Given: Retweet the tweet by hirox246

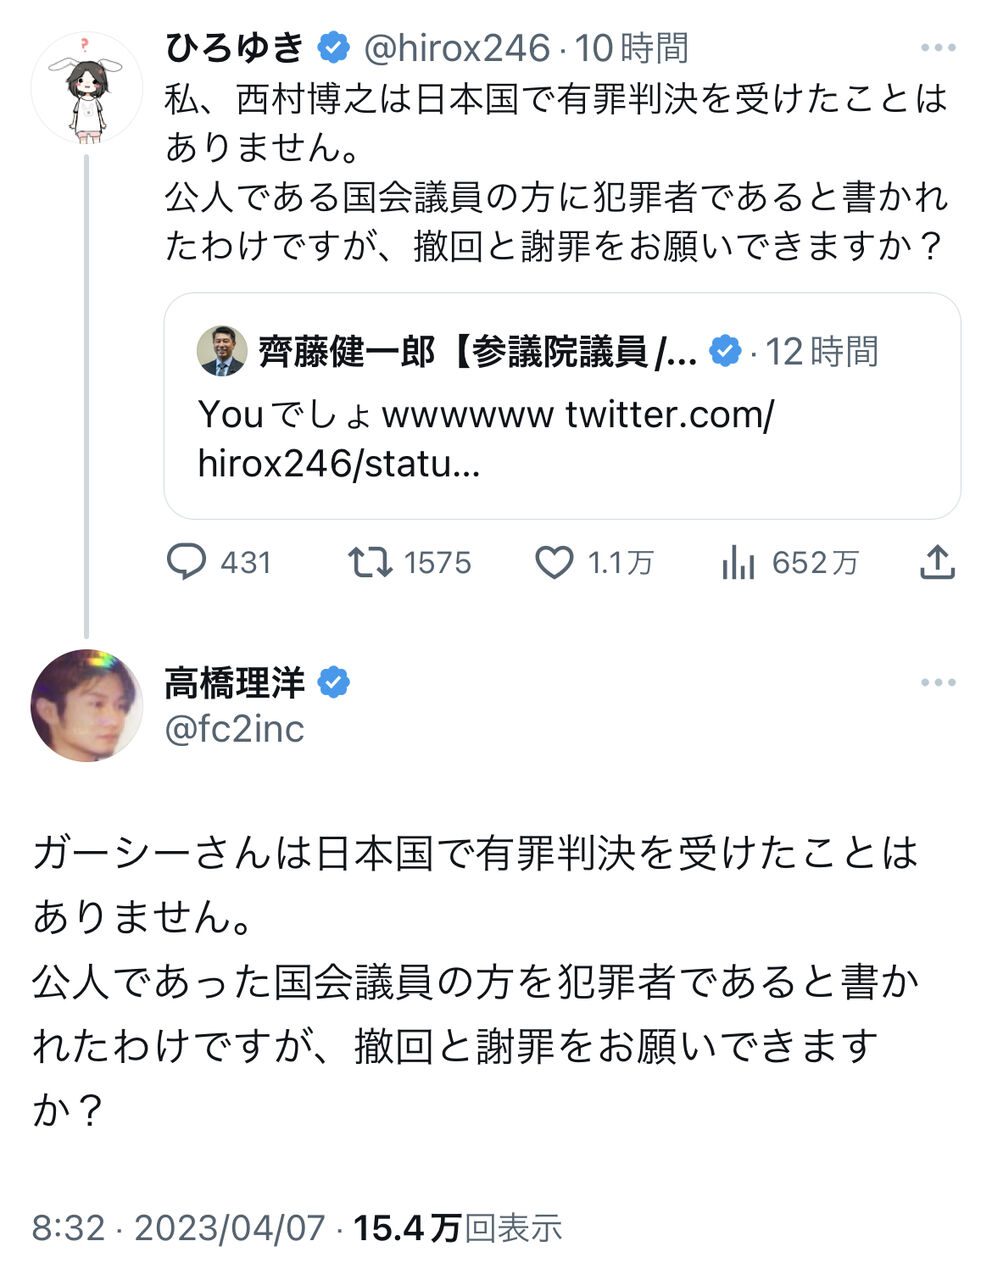Looking at the screenshot, I should tap(369, 562).
